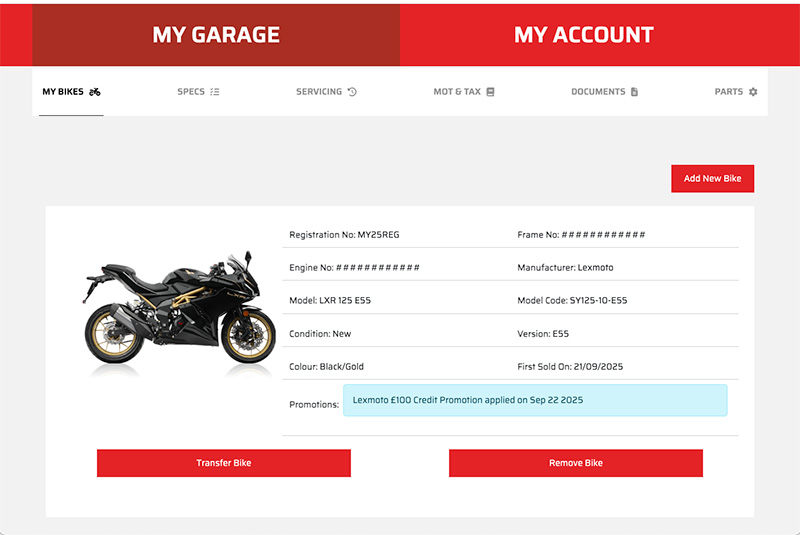Click the Transfer Bike button
The width and height of the screenshot is (800, 535).
coord(224,463)
